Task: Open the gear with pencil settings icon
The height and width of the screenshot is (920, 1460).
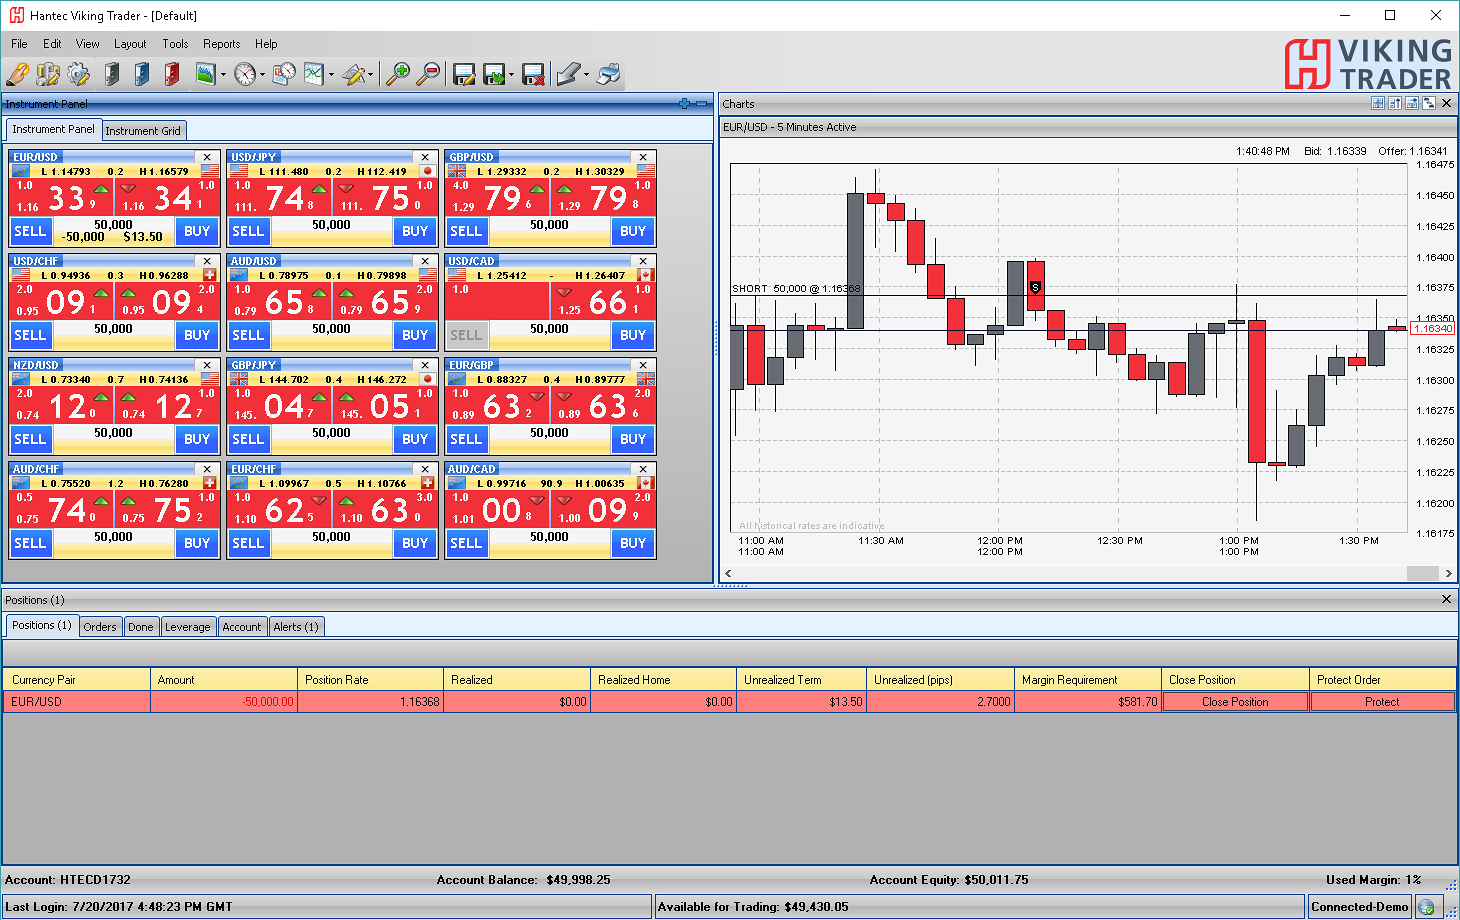Action: (x=79, y=74)
